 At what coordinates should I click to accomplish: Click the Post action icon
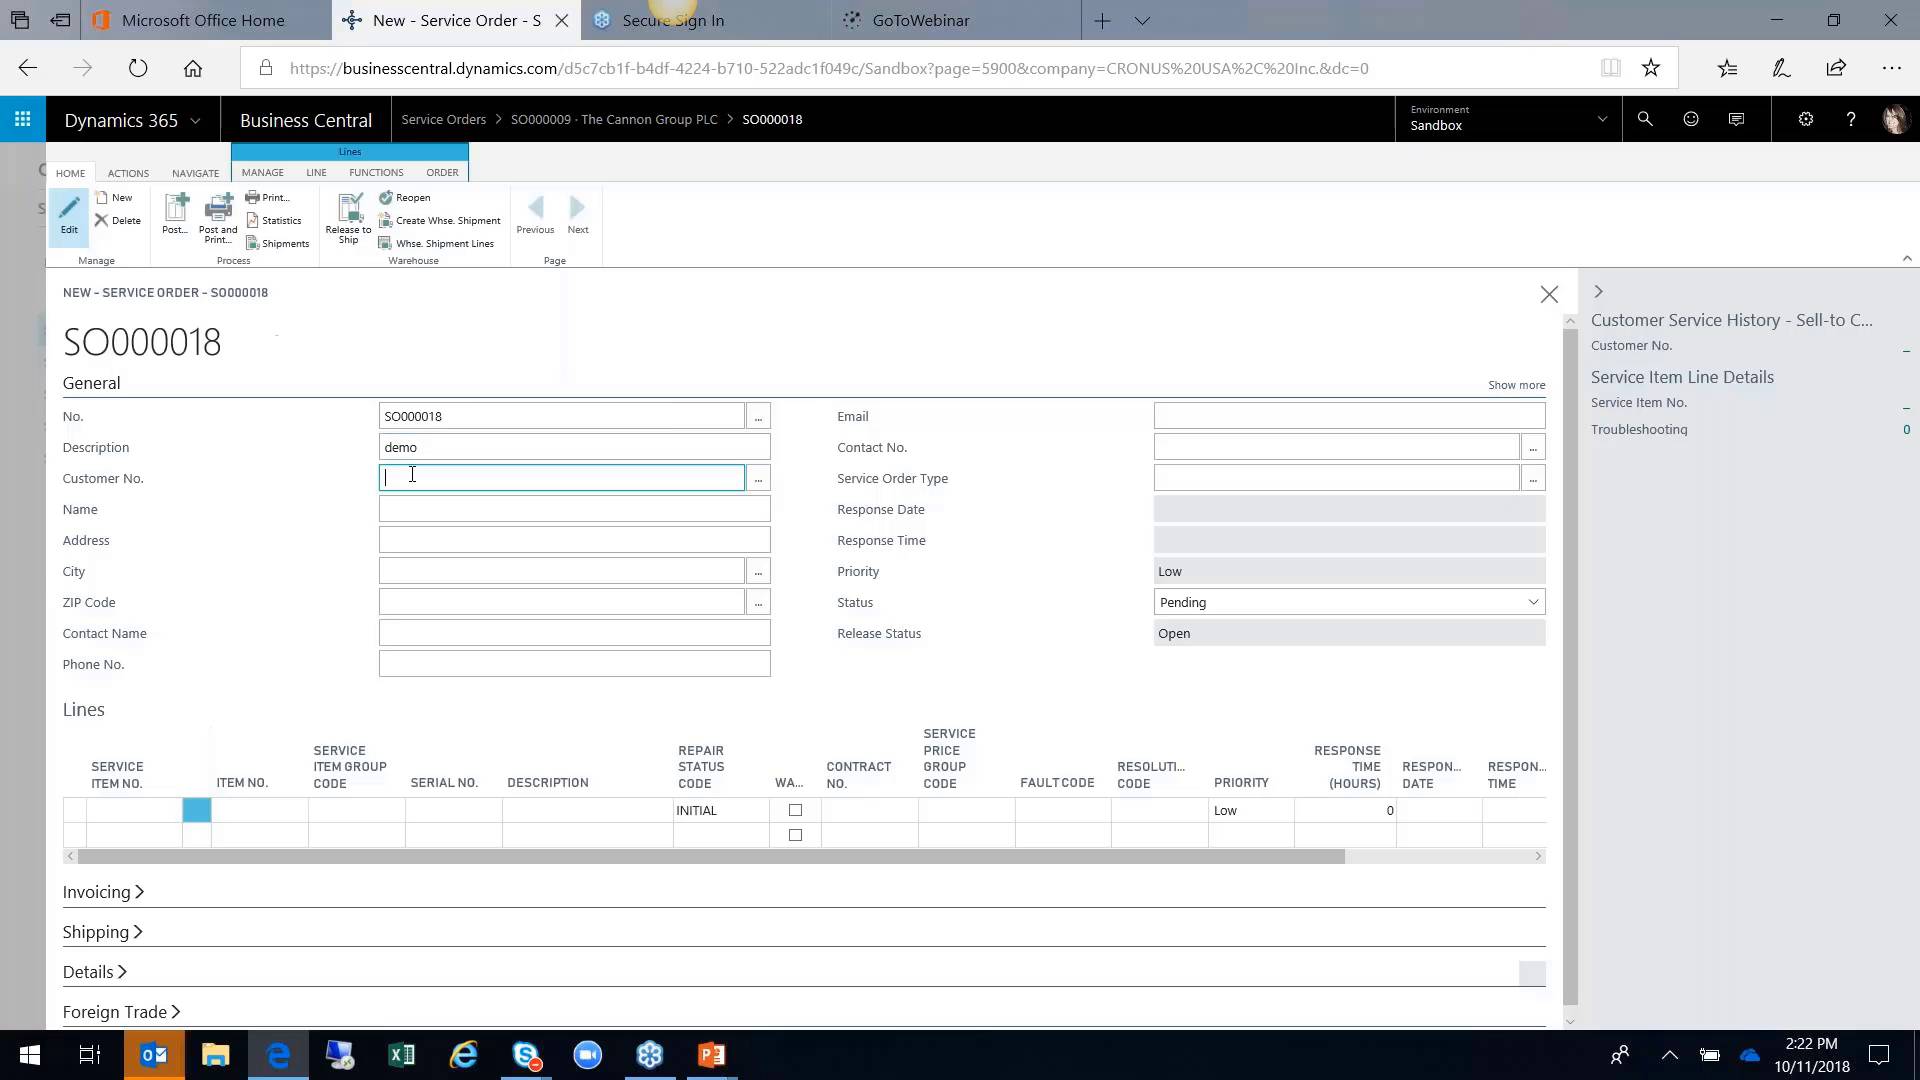point(175,215)
